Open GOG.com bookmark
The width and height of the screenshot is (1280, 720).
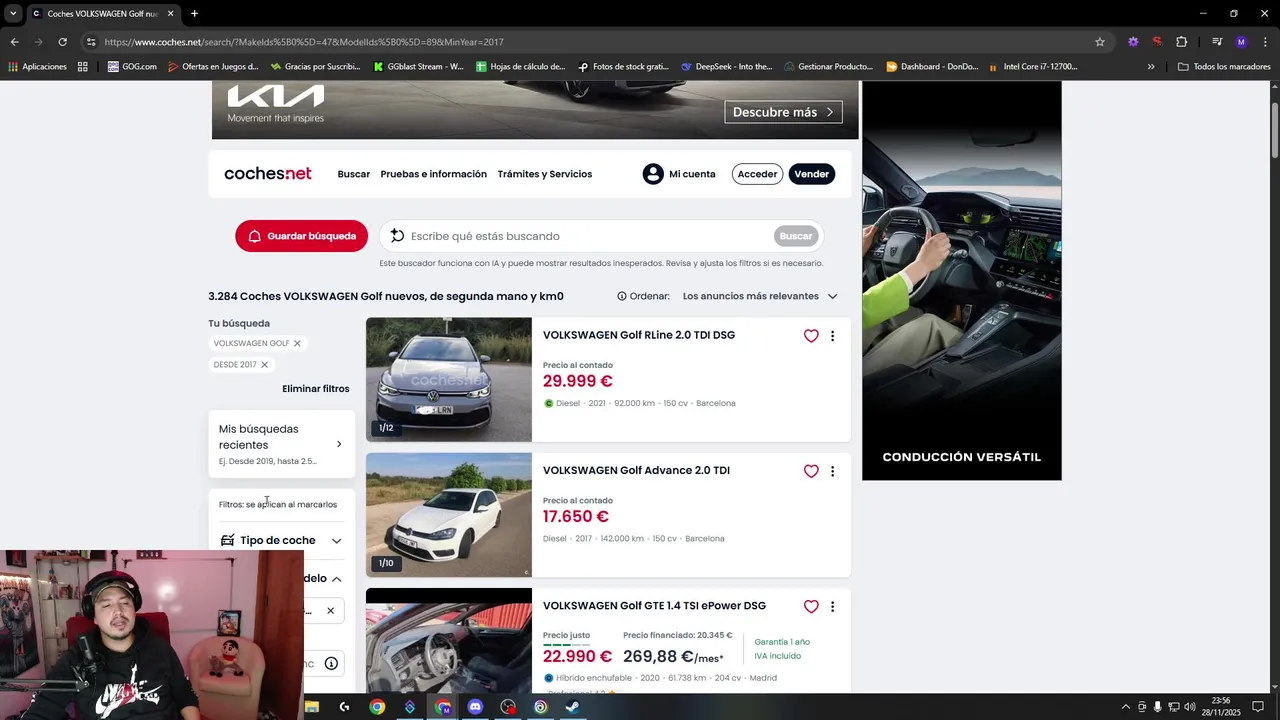click(132, 67)
